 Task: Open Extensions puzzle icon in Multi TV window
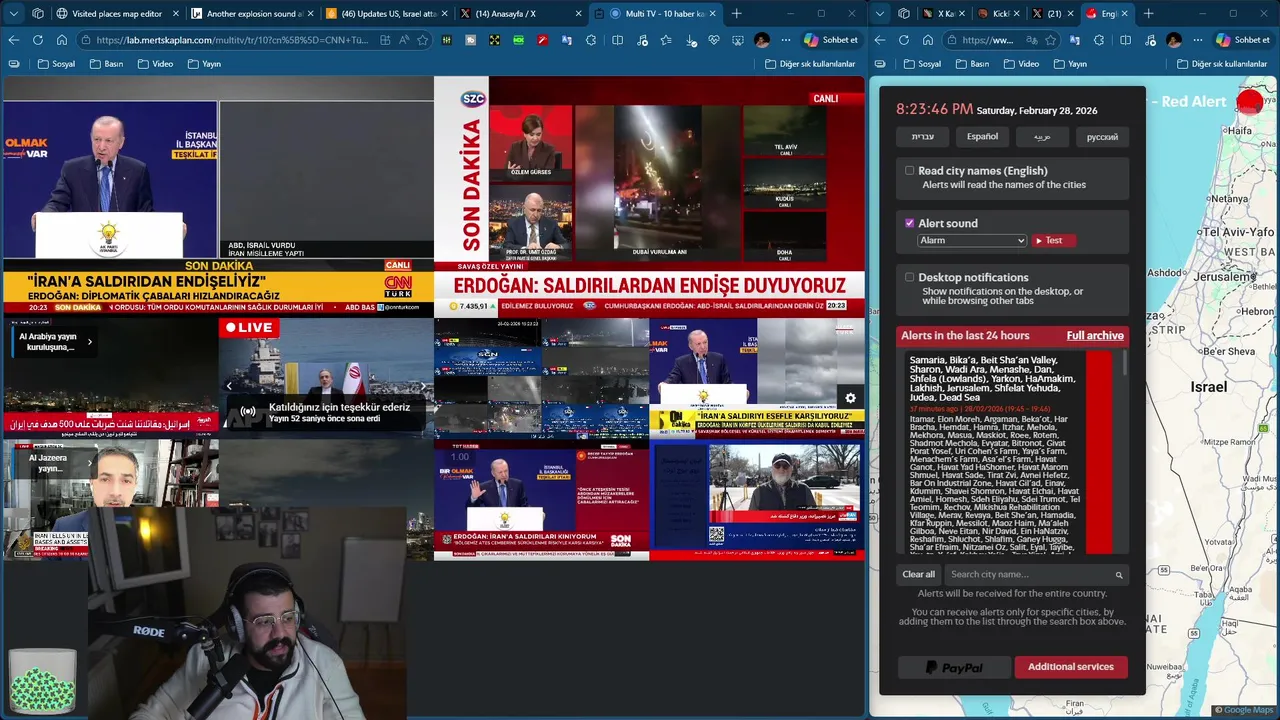point(591,40)
